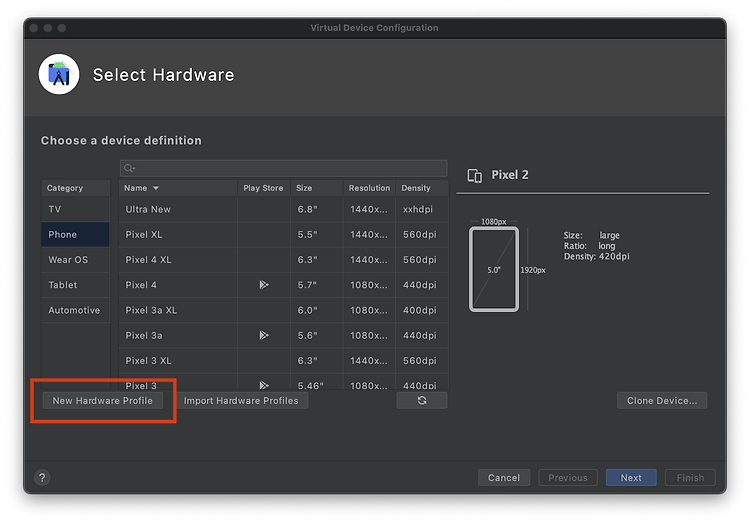The width and height of the screenshot is (750, 523).
Task: Select the Pixel 4 XL device row
Action: tap(284, 259)
